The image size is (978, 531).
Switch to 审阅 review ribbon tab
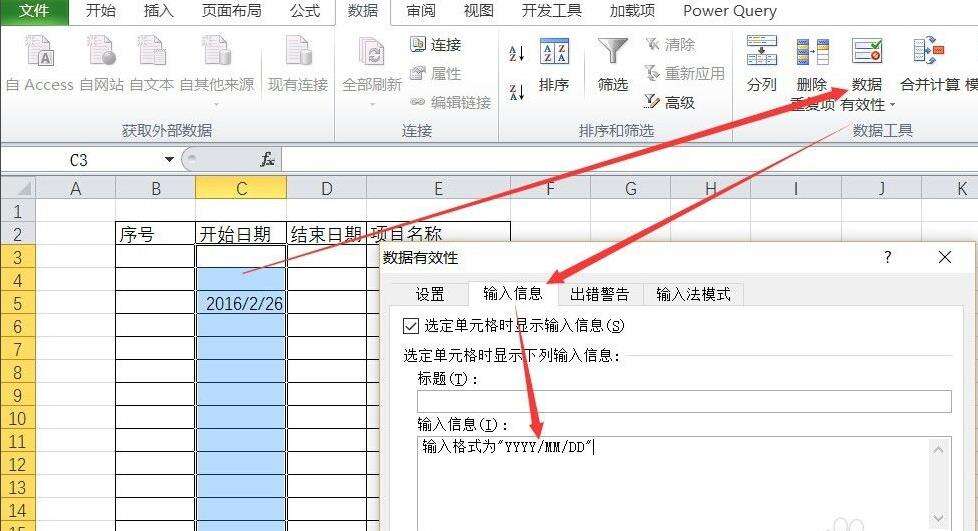(421, 11)
